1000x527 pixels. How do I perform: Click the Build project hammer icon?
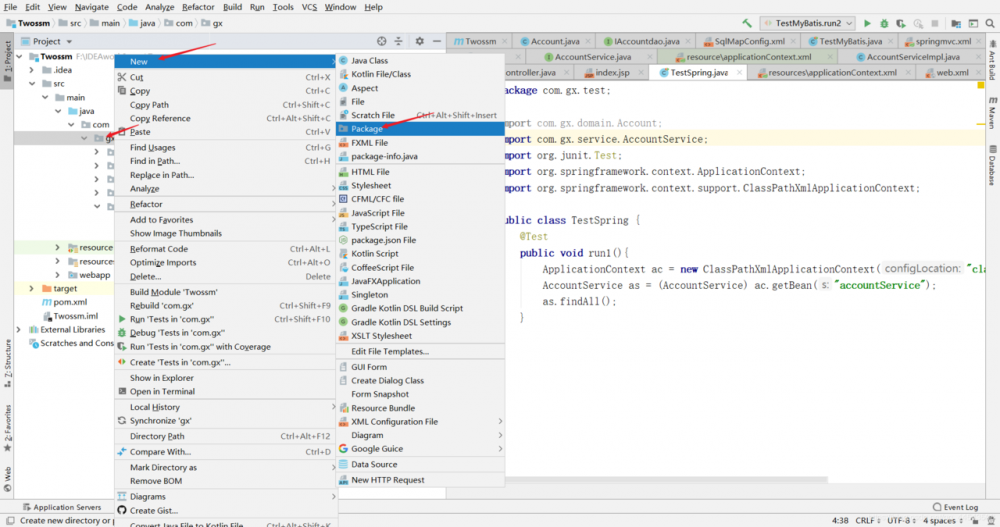[x=747, y=23]
